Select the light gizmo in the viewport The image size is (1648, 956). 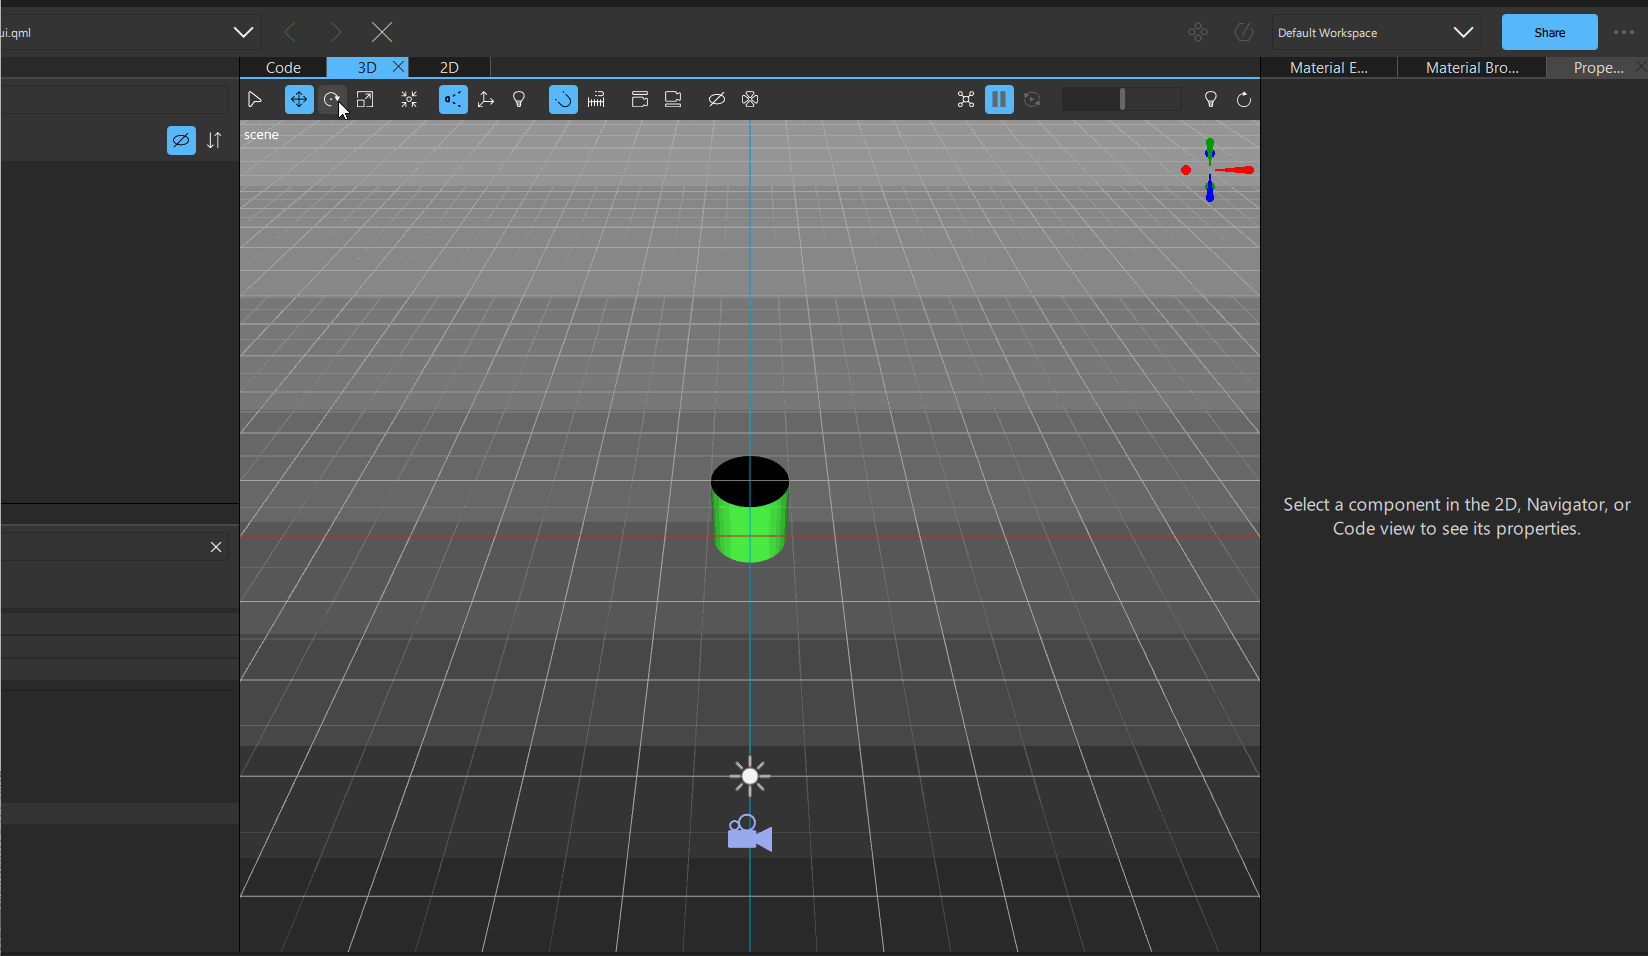[x=750, y=776]
